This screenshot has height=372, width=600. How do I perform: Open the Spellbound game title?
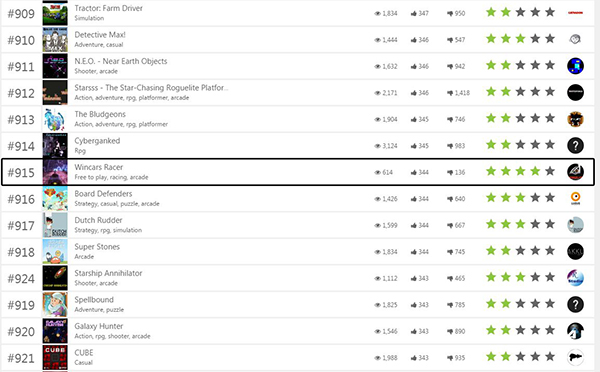click(94, 300)
